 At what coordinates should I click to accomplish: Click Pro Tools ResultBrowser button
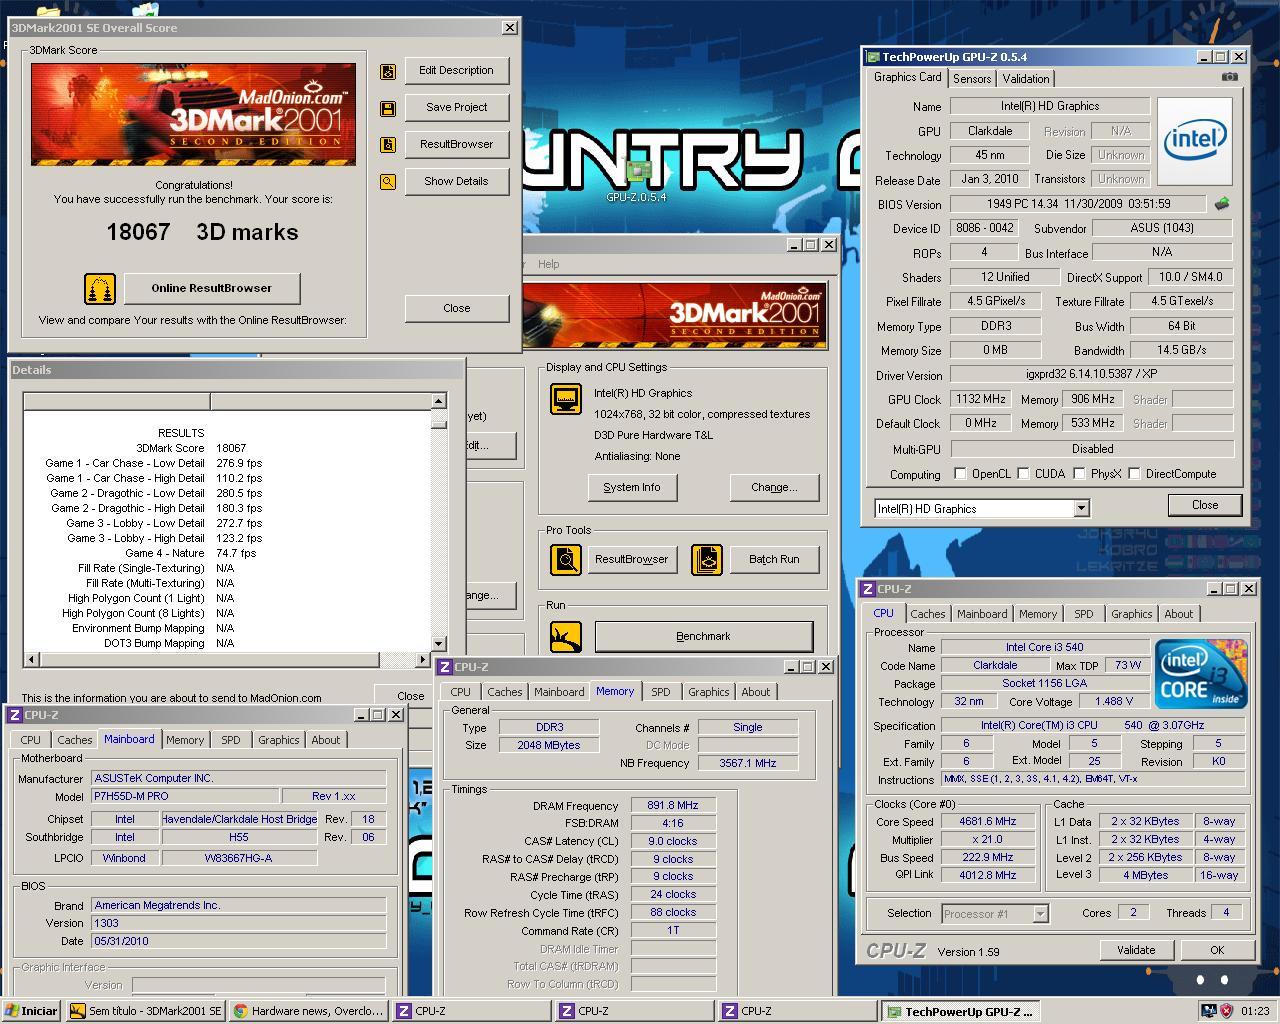[632, 559]
